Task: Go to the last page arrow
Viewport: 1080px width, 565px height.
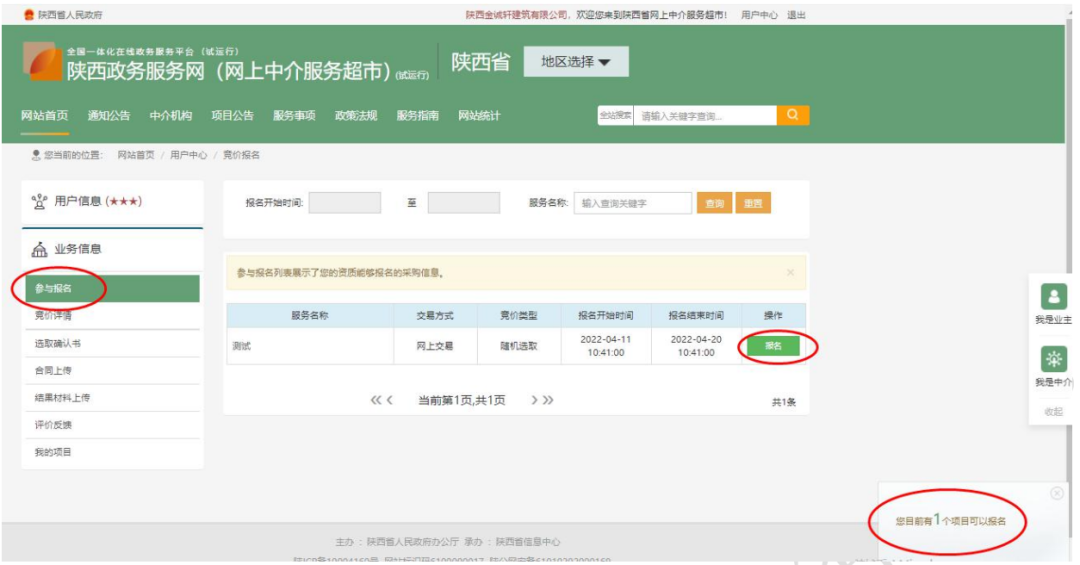Action: tap(548, 400)
